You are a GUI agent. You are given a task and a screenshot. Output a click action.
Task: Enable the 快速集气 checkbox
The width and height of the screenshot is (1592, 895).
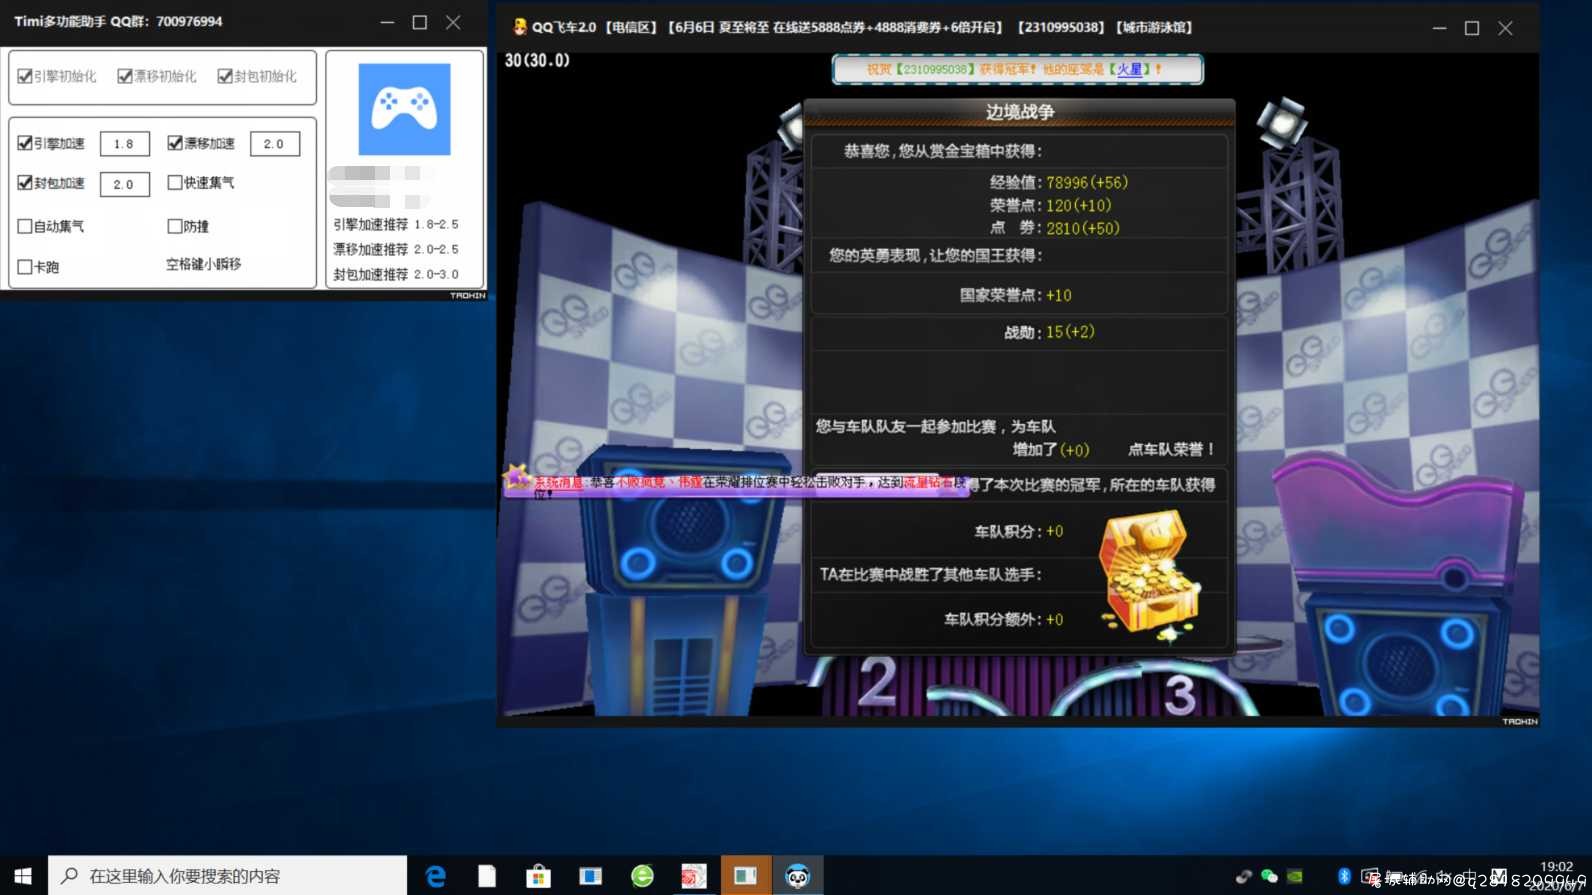point(175,183)
